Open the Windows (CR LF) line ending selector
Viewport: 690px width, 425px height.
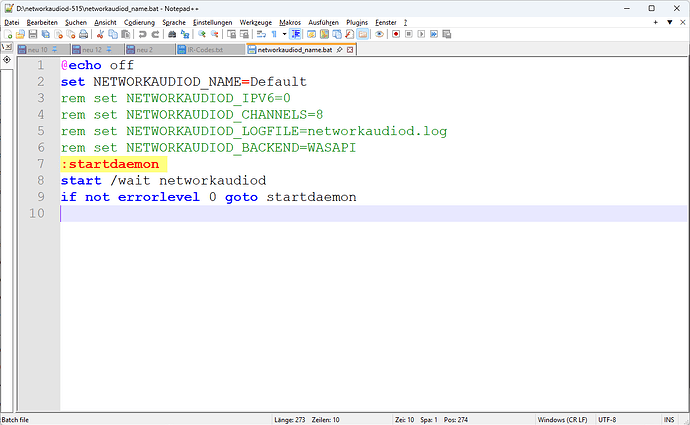[563, 419]
